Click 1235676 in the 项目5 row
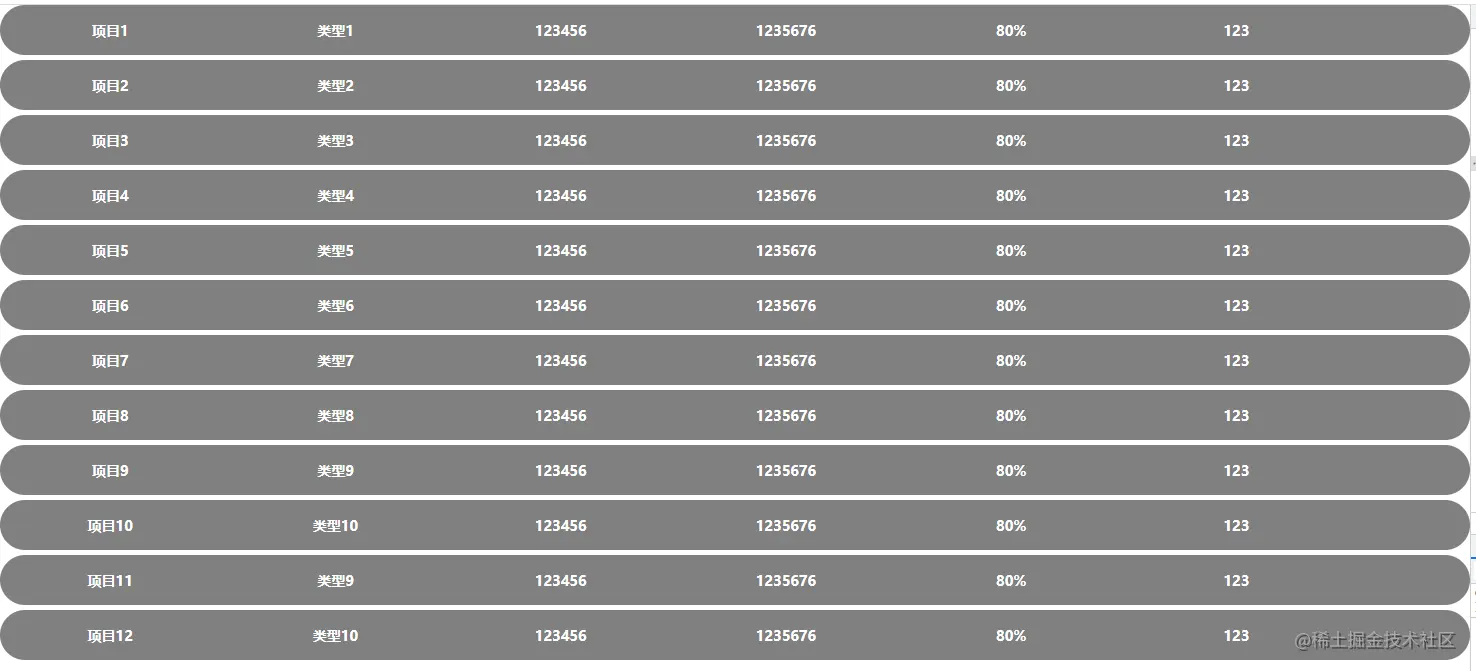Screen dimensions: 1476x671 [786, 251]
